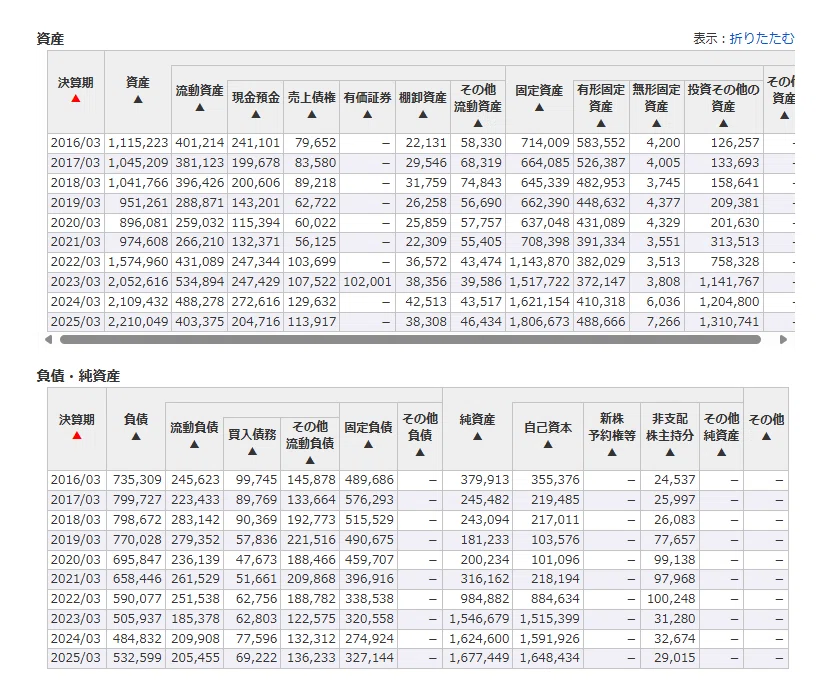The image size is (836, 680).
Task: Click equity value 1,648,434
Action: pyautogui.click(x=549, y=658)
